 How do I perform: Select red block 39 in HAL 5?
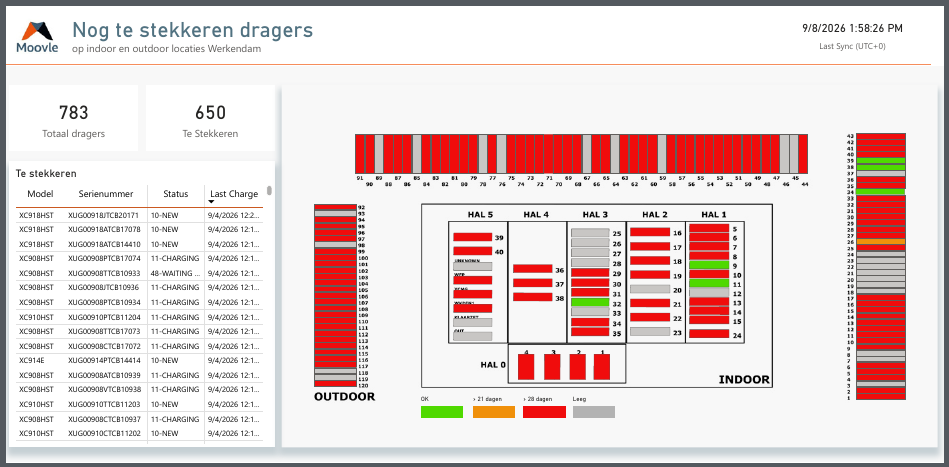pyautogui.click(x=473, y=237)
